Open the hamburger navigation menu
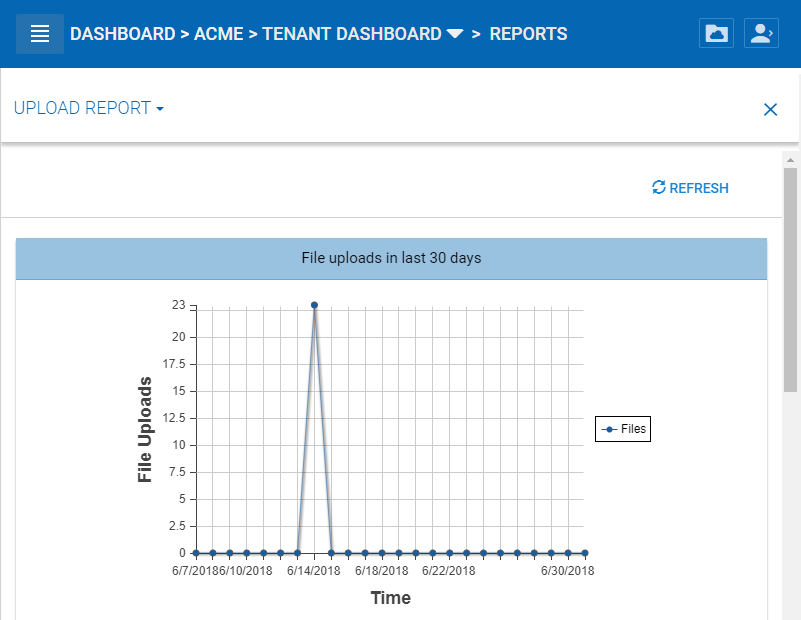The height and width of the screenshot is (620, 801). pos(40,34)
